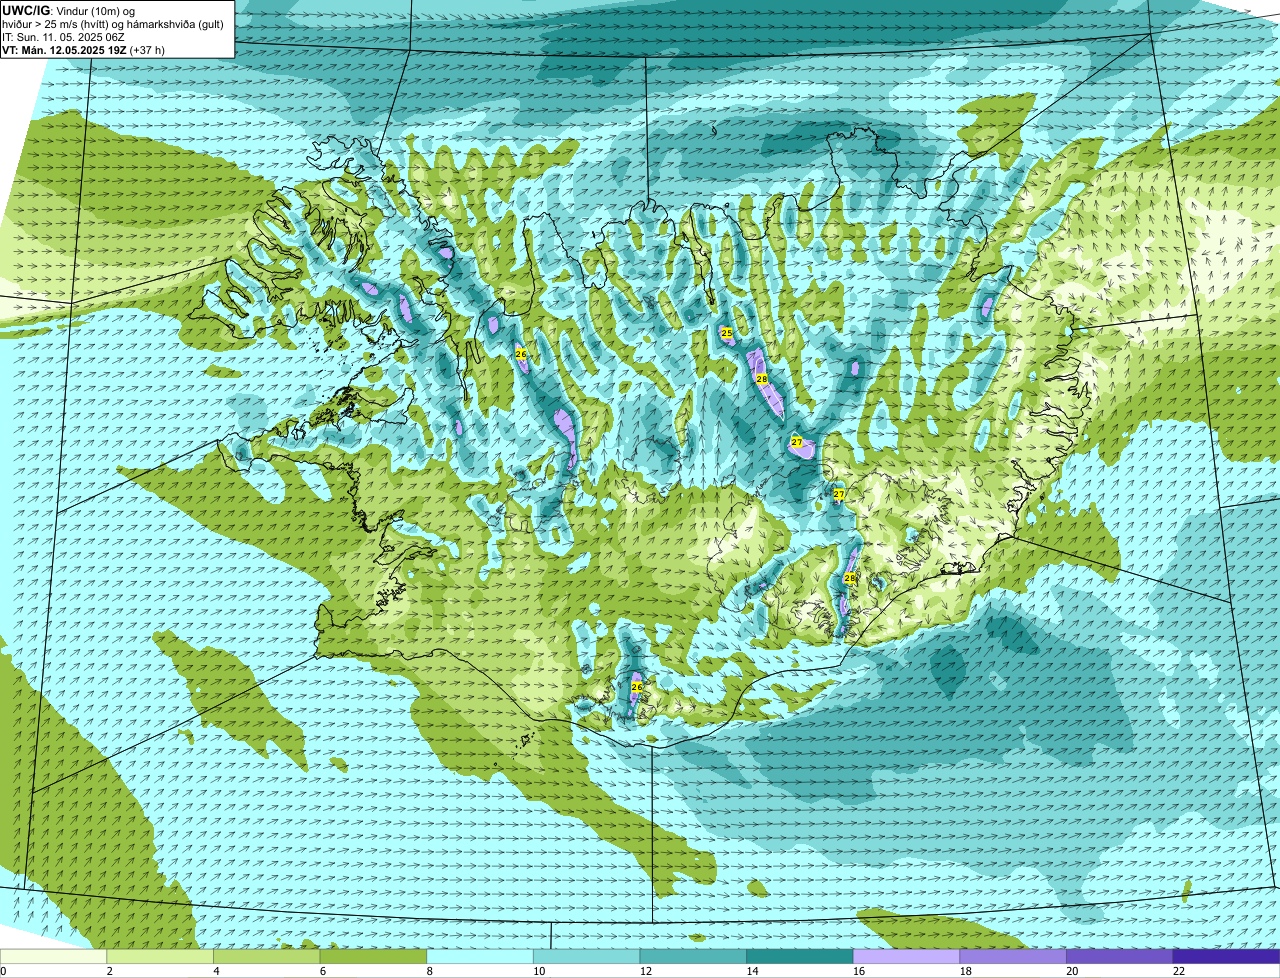Click the legend tick label '12'
This screenshot has width=1280, height=978.
646,971
